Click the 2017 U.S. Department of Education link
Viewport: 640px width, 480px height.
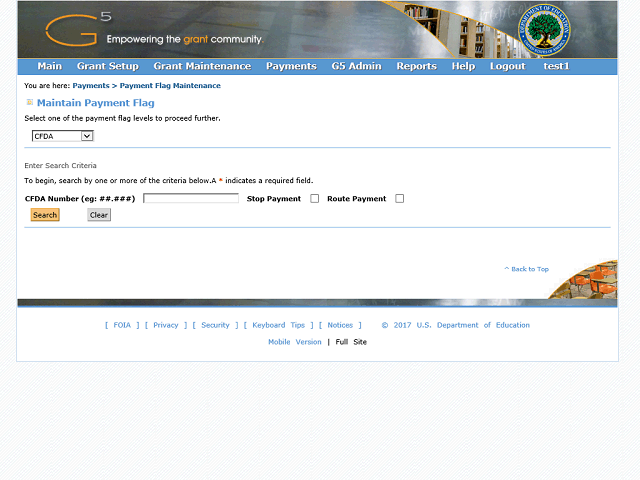456,325
